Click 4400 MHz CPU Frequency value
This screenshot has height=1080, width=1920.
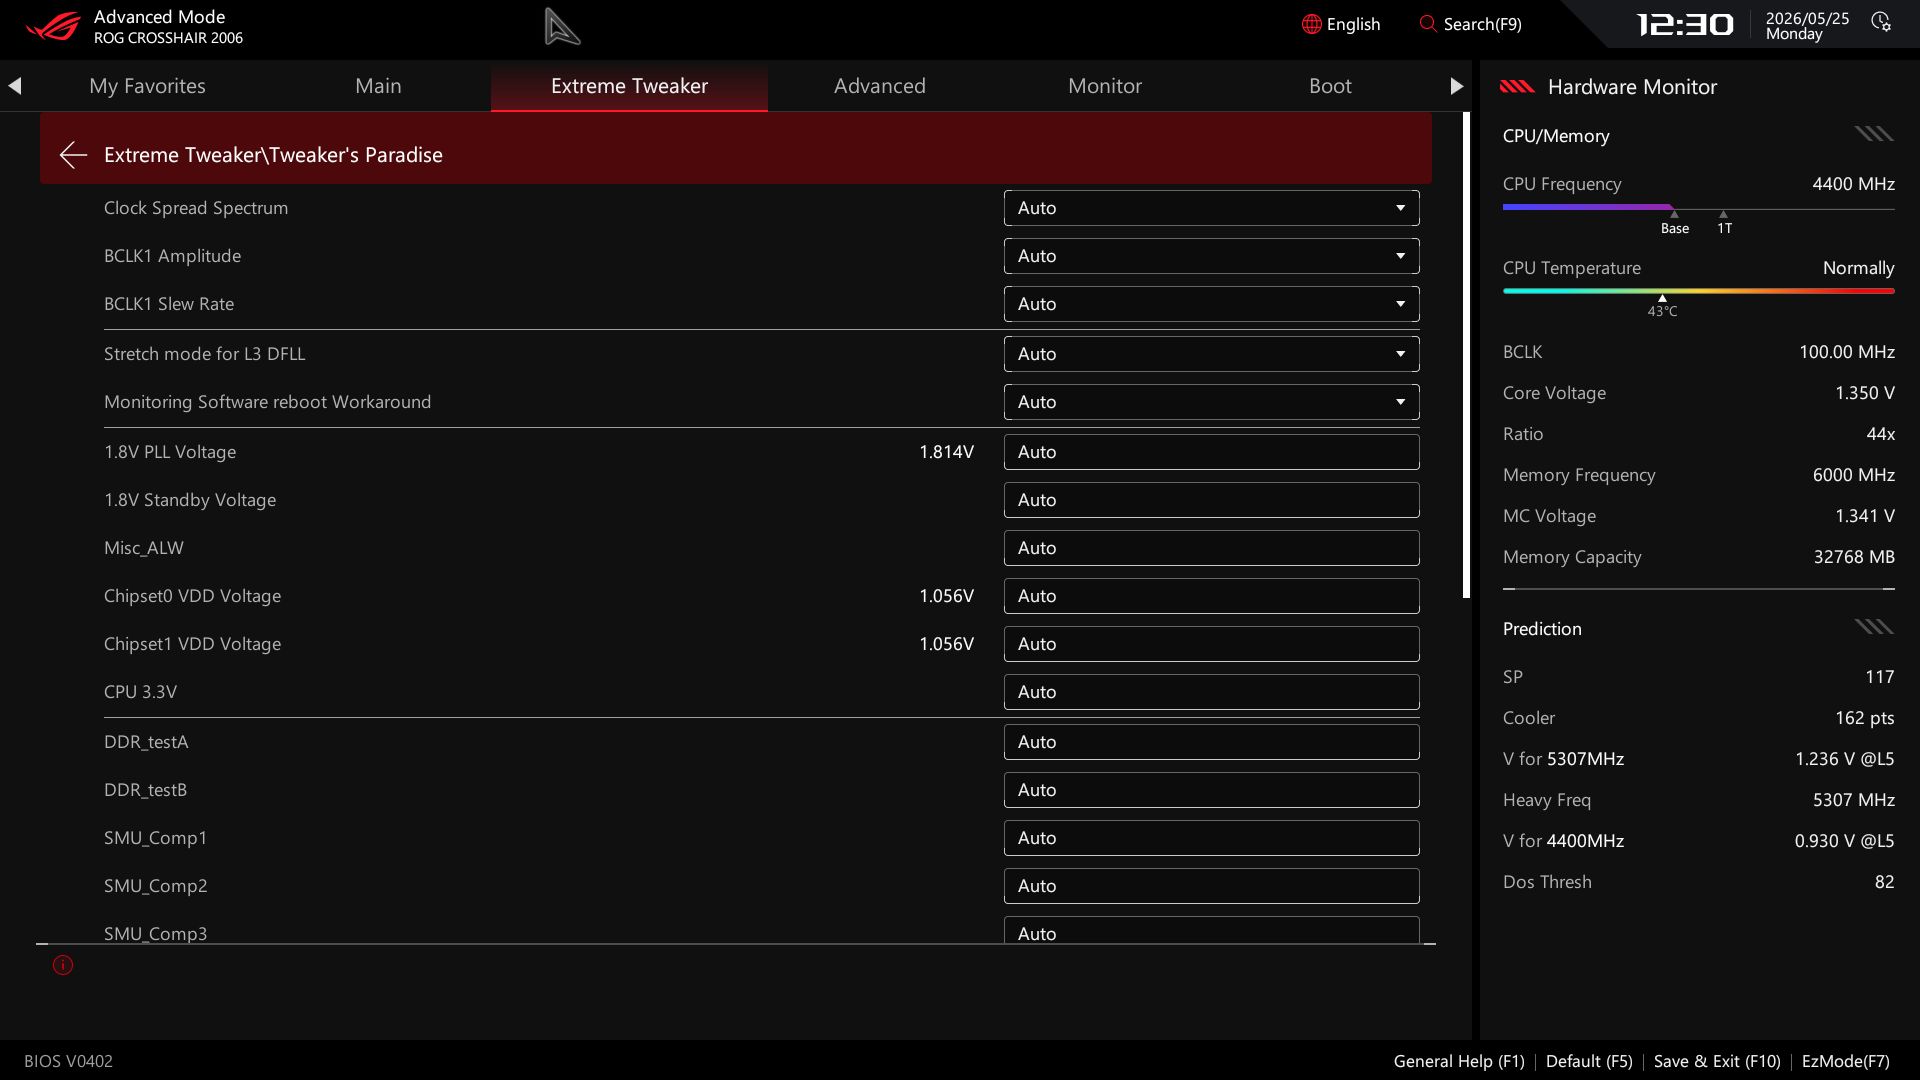click(x=1853, y=184)
